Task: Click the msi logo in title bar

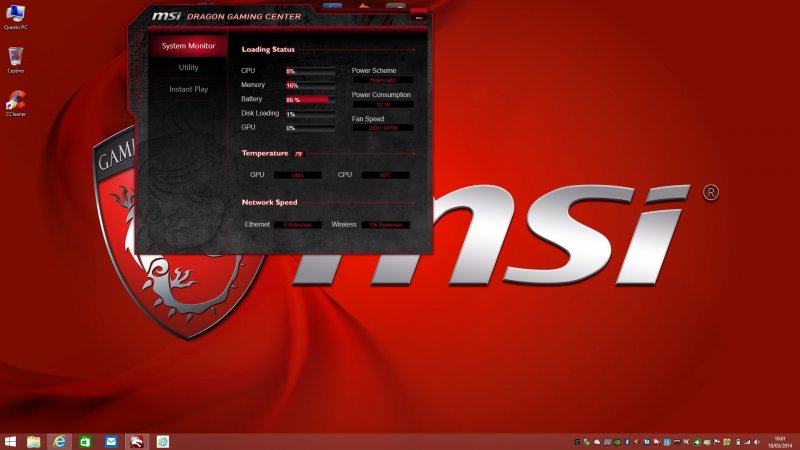Action: point(166,16)
